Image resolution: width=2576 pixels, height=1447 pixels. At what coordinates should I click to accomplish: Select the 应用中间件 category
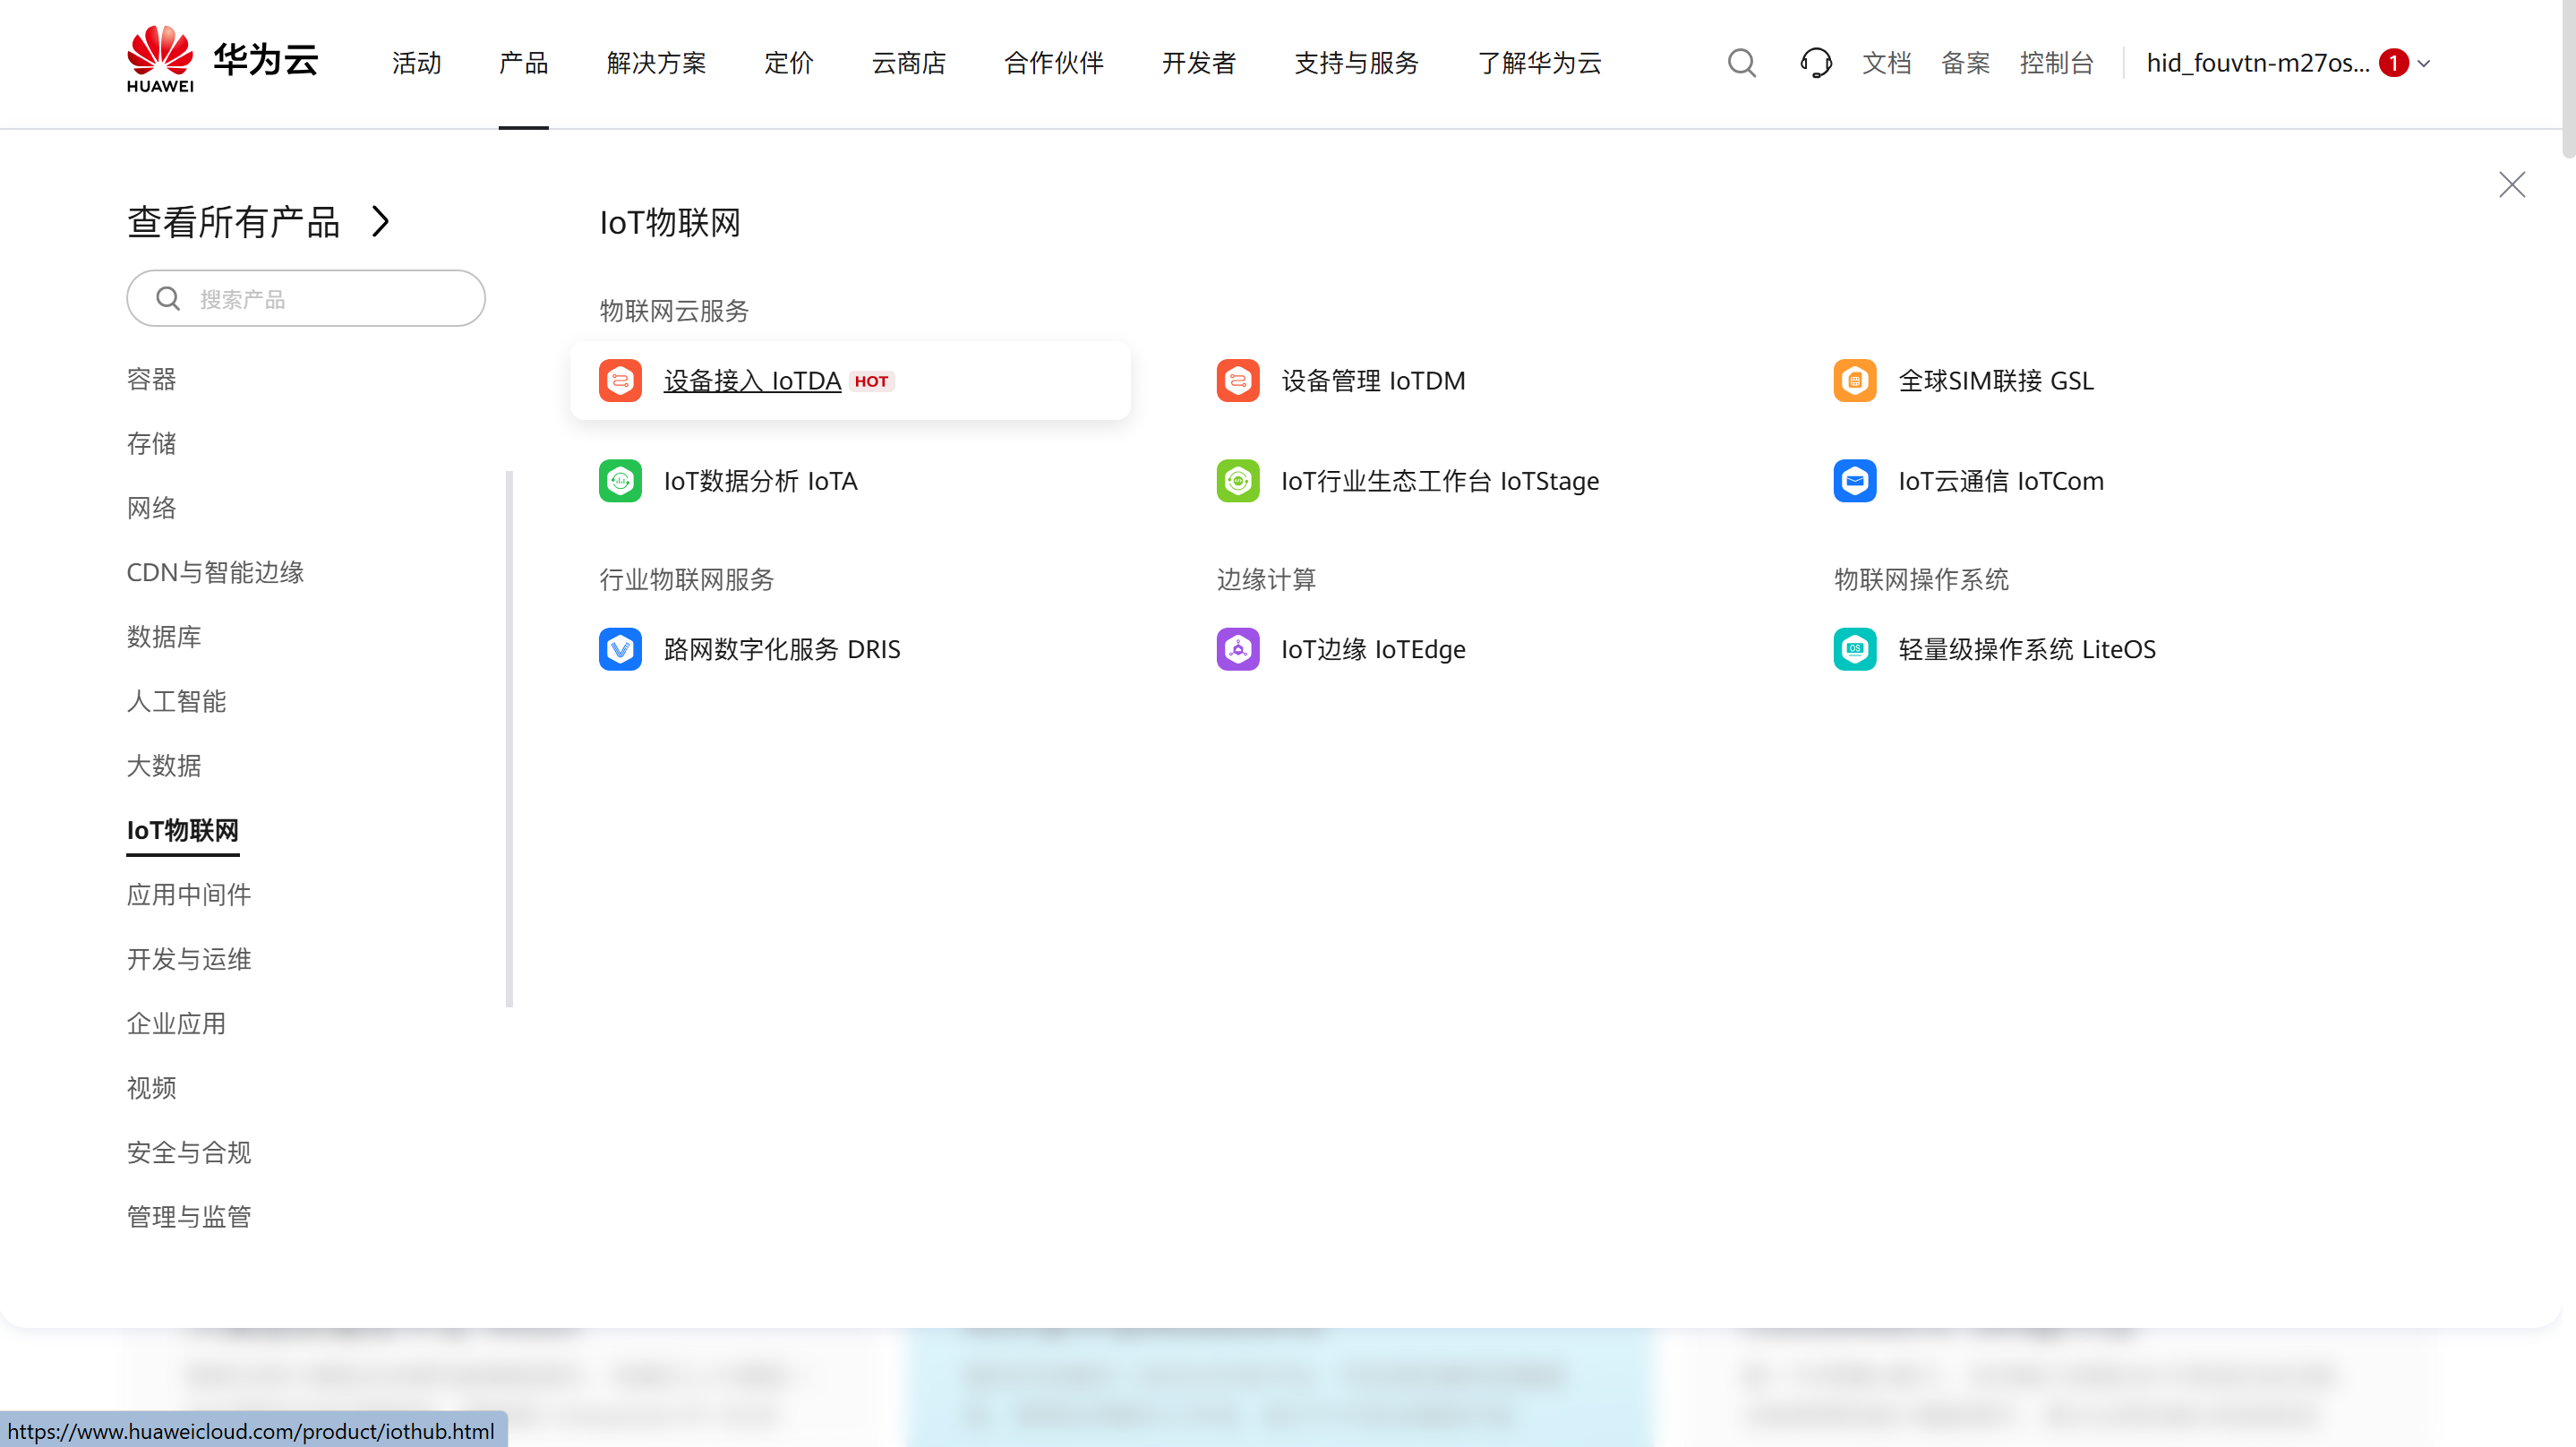click(x=189, y=894)
